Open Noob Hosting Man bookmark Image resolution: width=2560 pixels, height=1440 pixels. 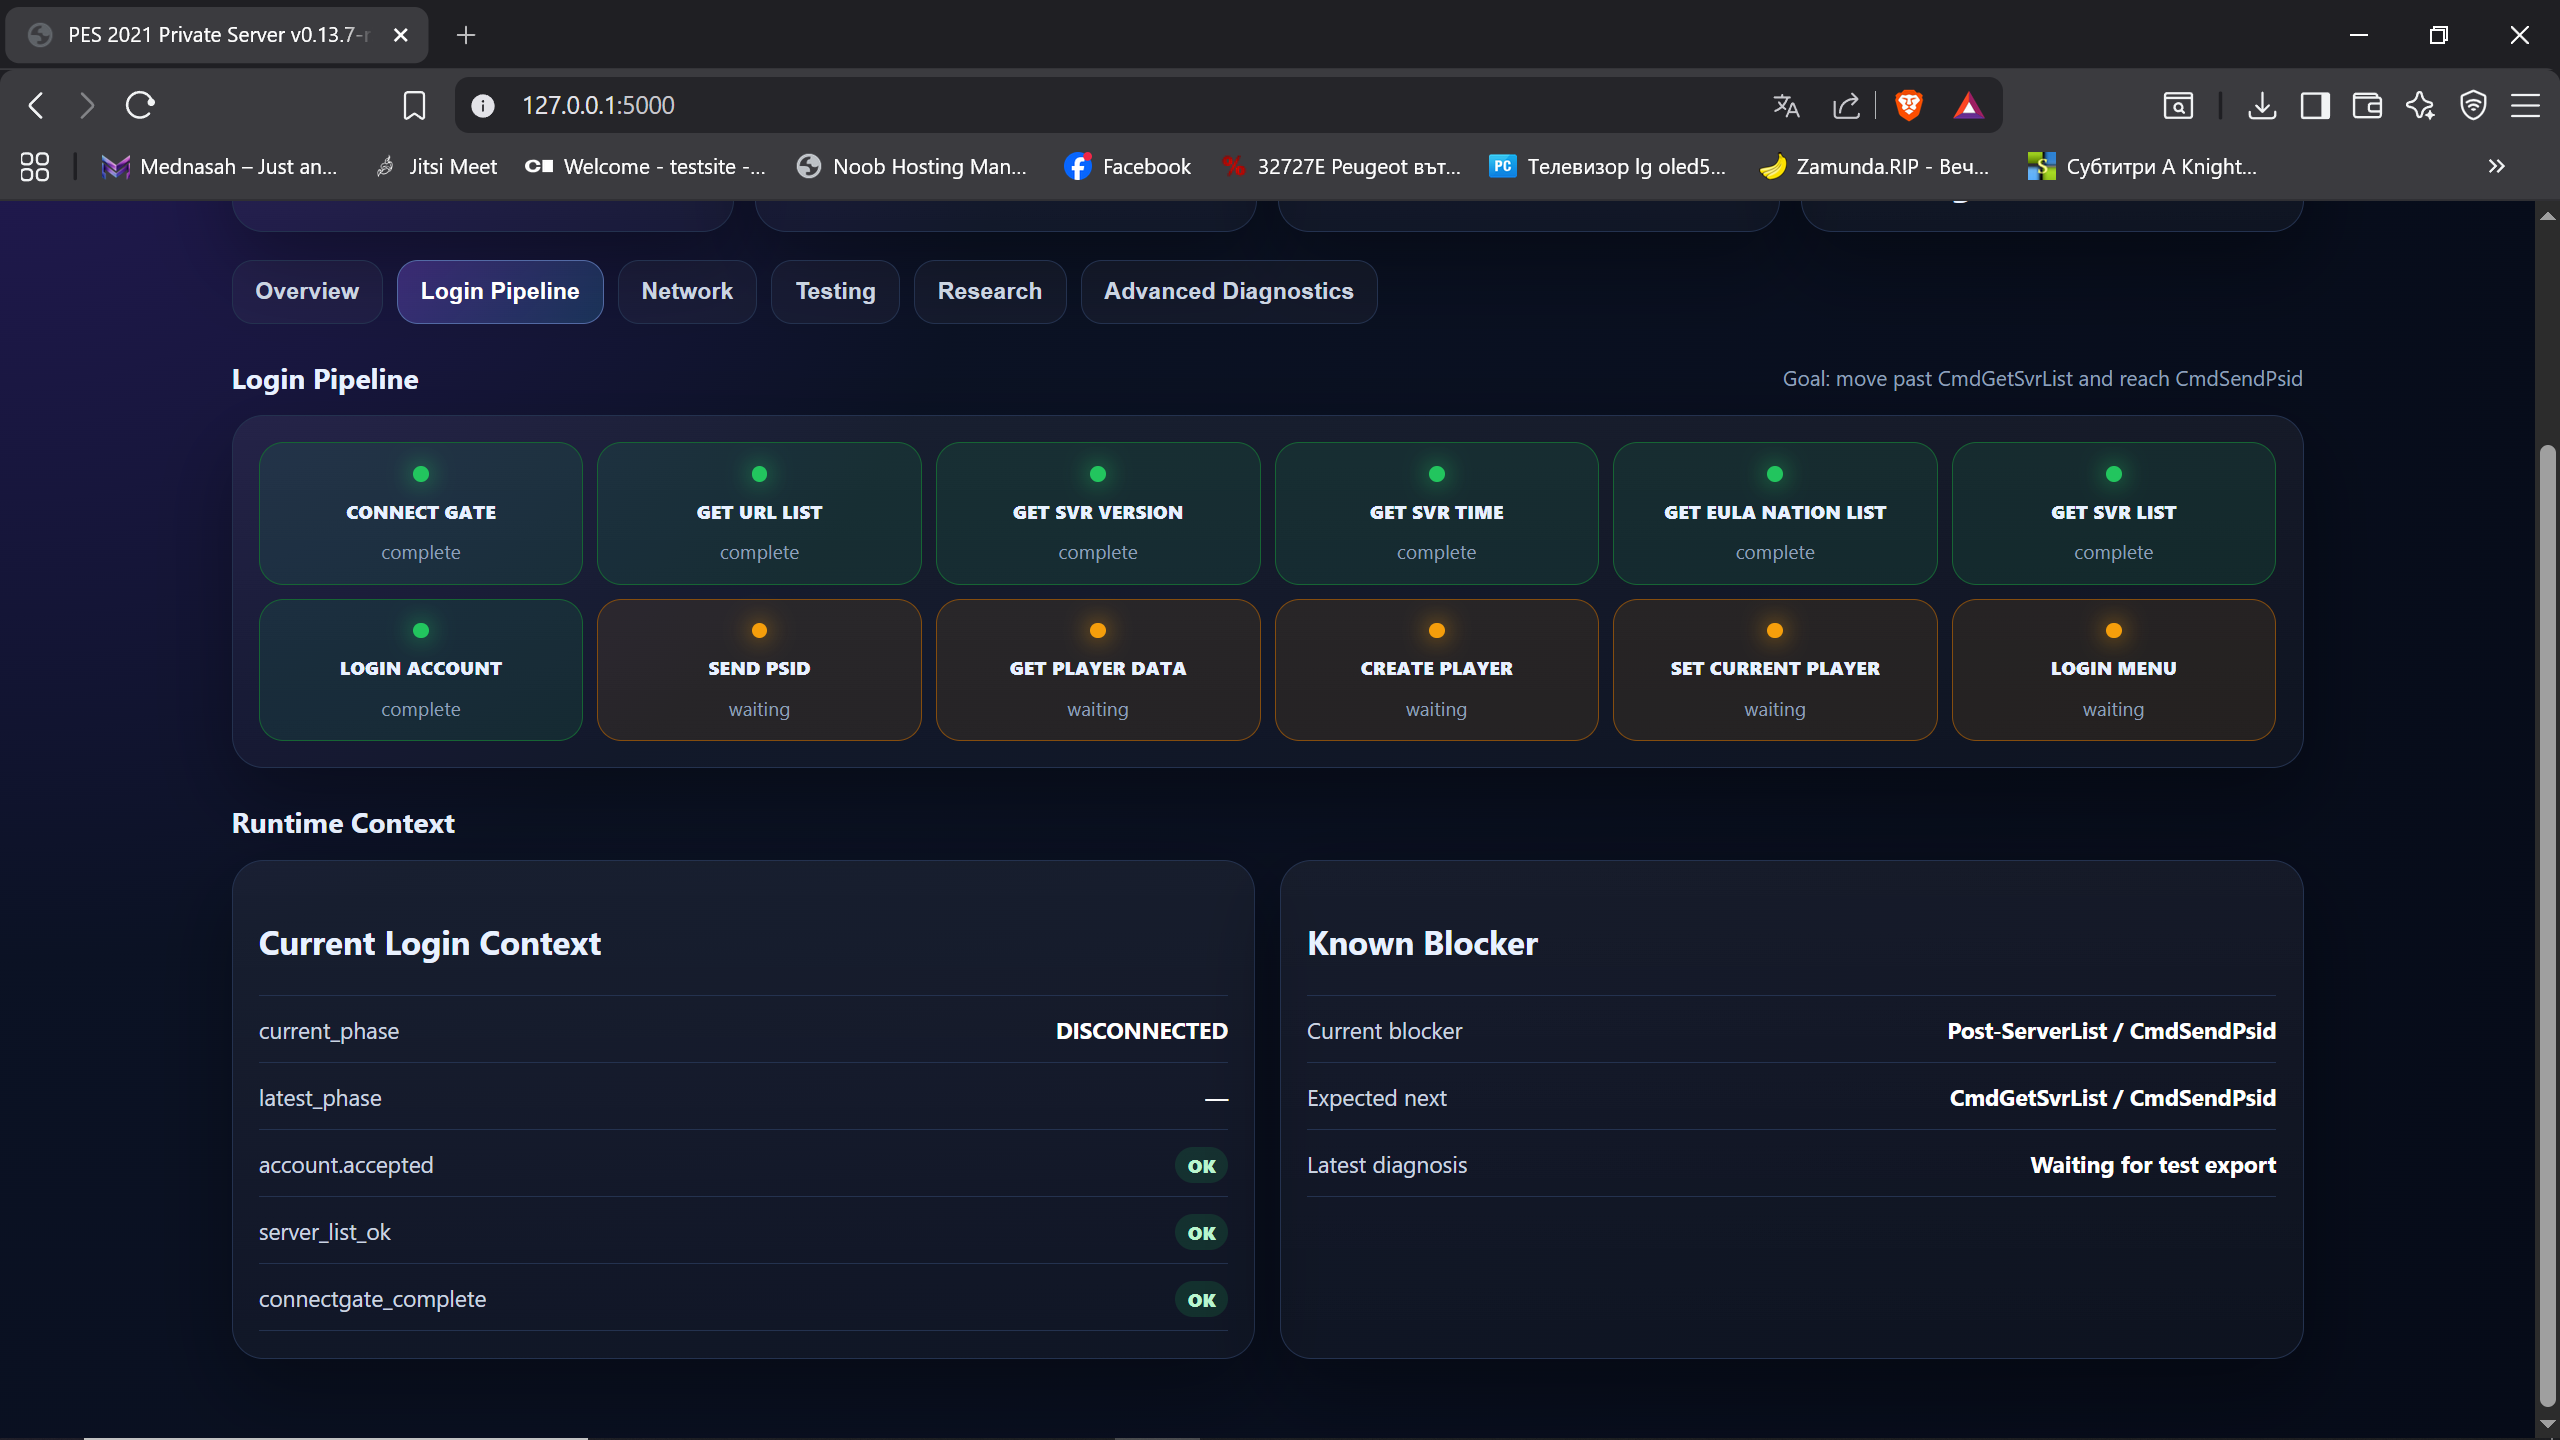tap(912, 166)
